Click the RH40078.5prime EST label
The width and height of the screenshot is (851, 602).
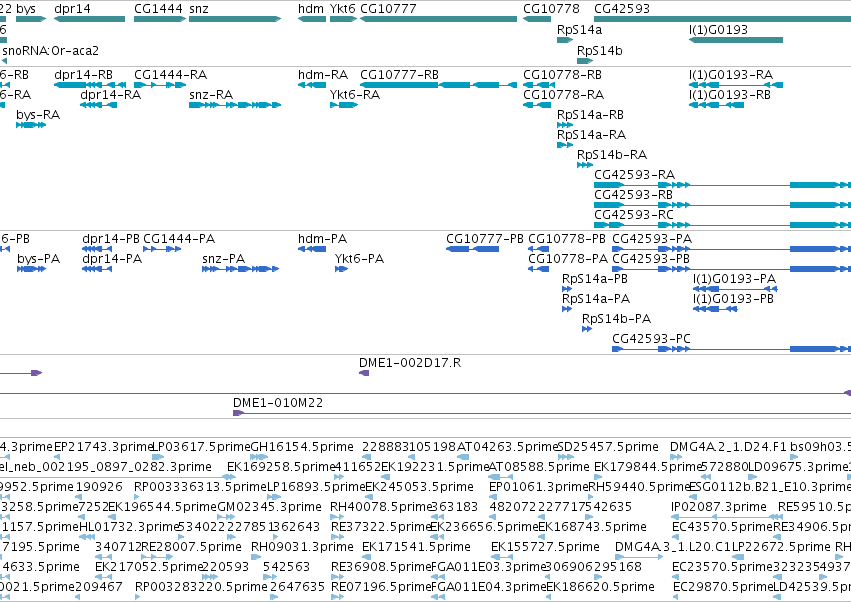point(380,506)
